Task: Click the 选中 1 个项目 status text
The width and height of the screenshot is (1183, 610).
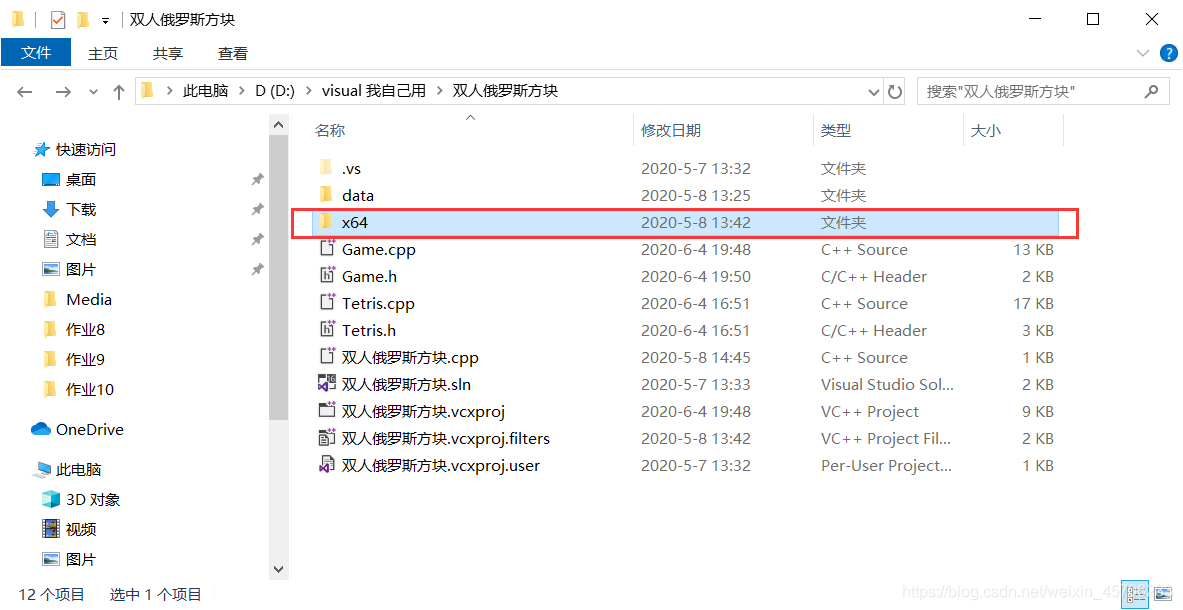Action: (x=155, y=595)
